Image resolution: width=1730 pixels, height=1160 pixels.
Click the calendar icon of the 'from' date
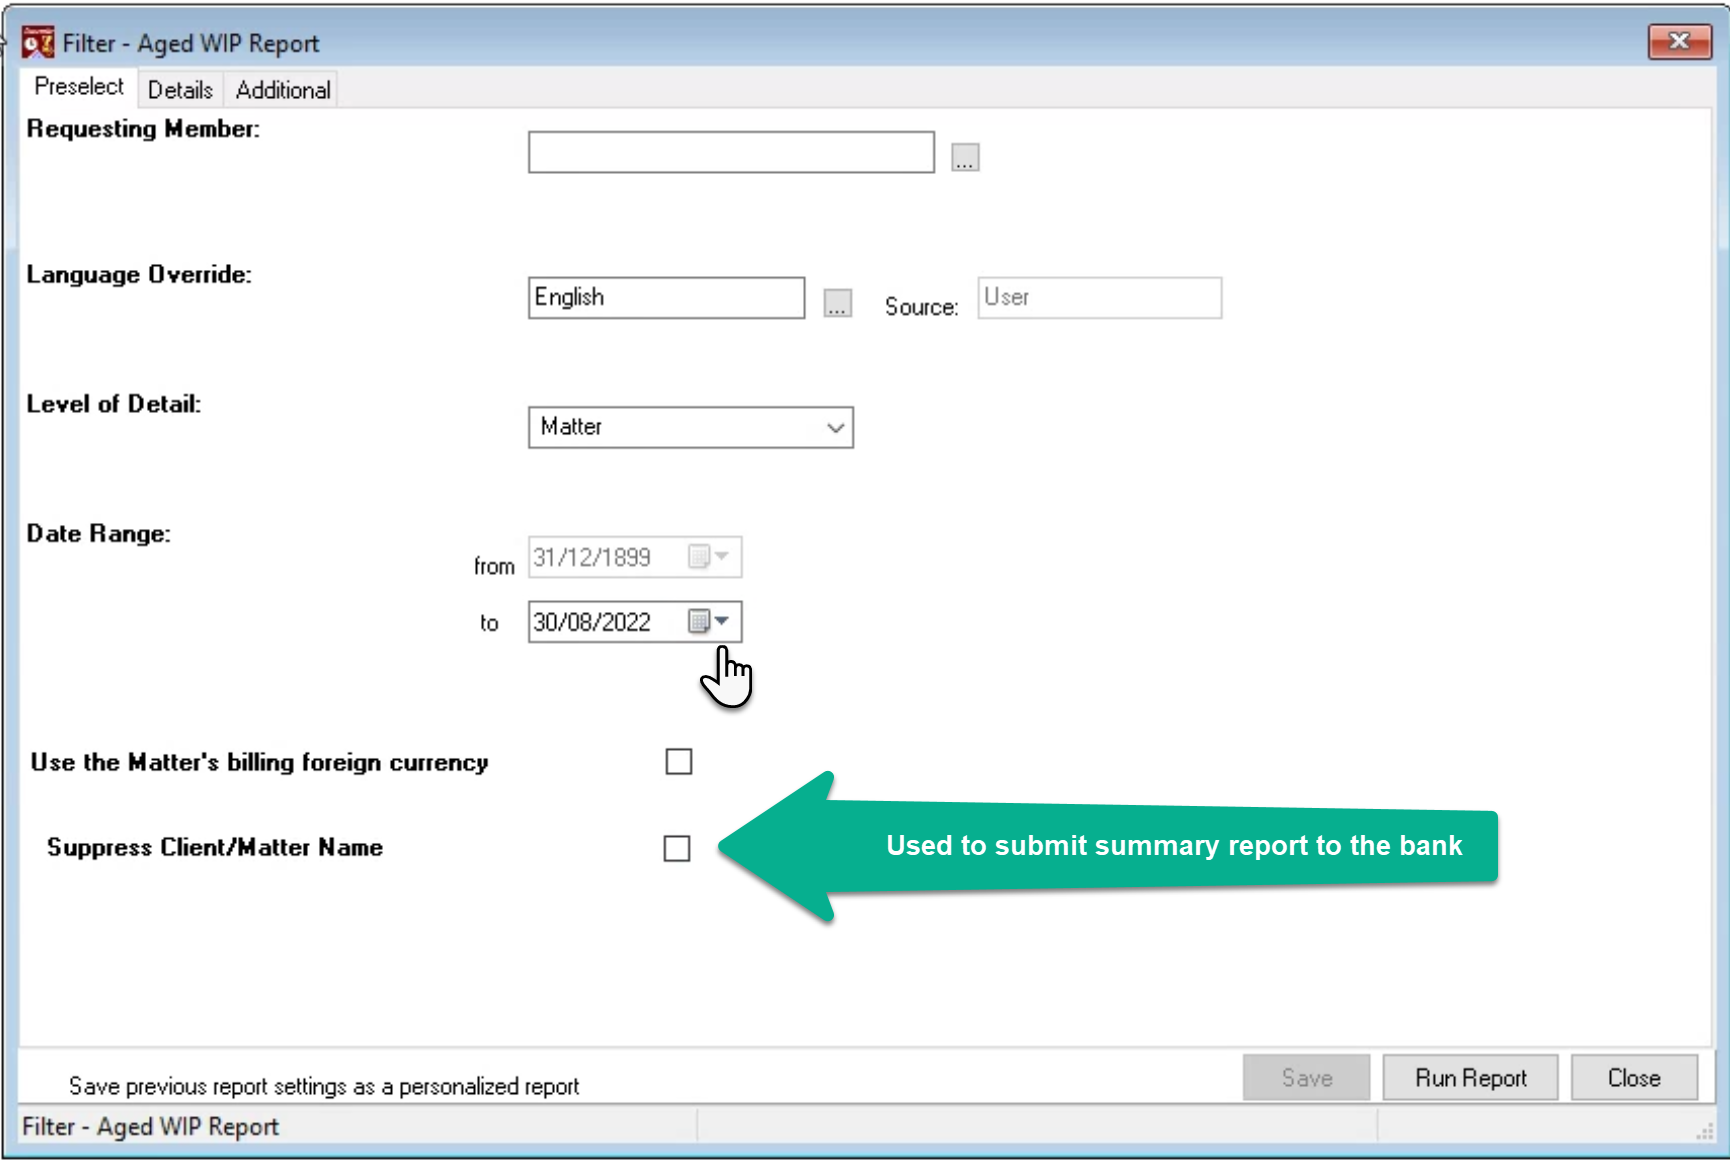pyautogui.click(x=699, y=556)
